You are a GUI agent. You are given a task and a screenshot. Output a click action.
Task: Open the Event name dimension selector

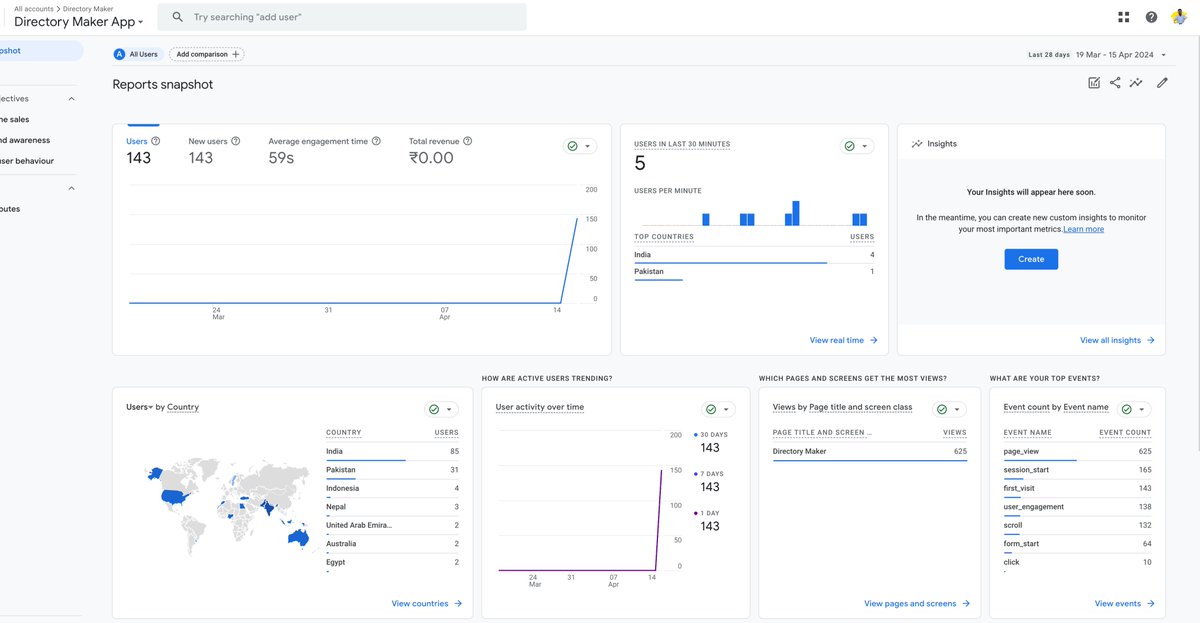[1086, 407]
